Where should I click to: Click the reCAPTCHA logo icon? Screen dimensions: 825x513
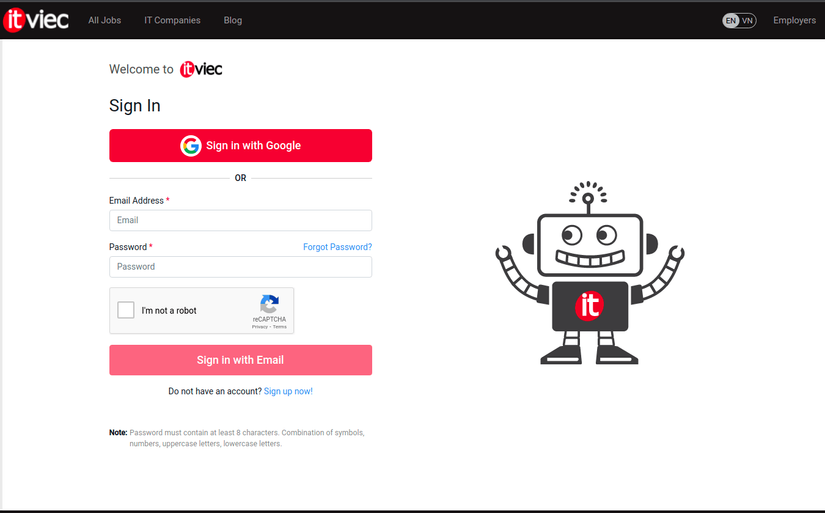click(x=269, y=304)
